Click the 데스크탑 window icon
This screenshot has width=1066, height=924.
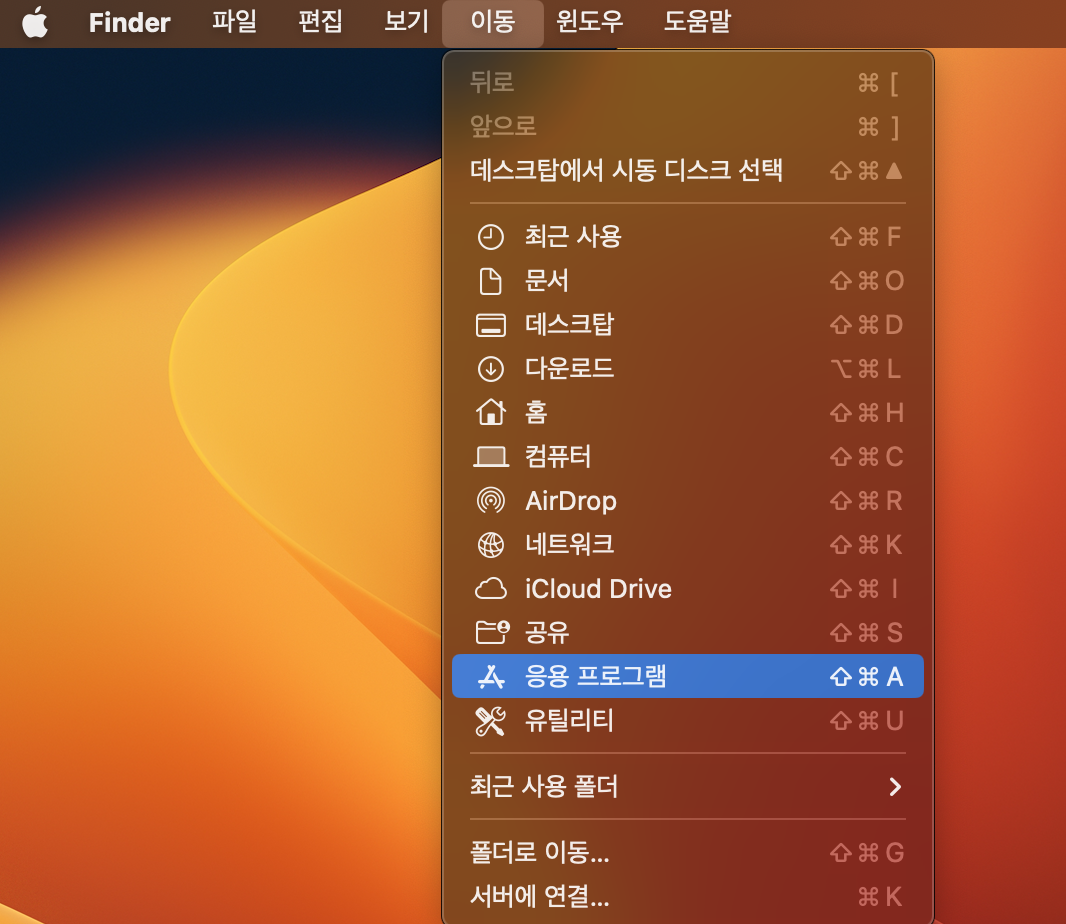[491, 324]
